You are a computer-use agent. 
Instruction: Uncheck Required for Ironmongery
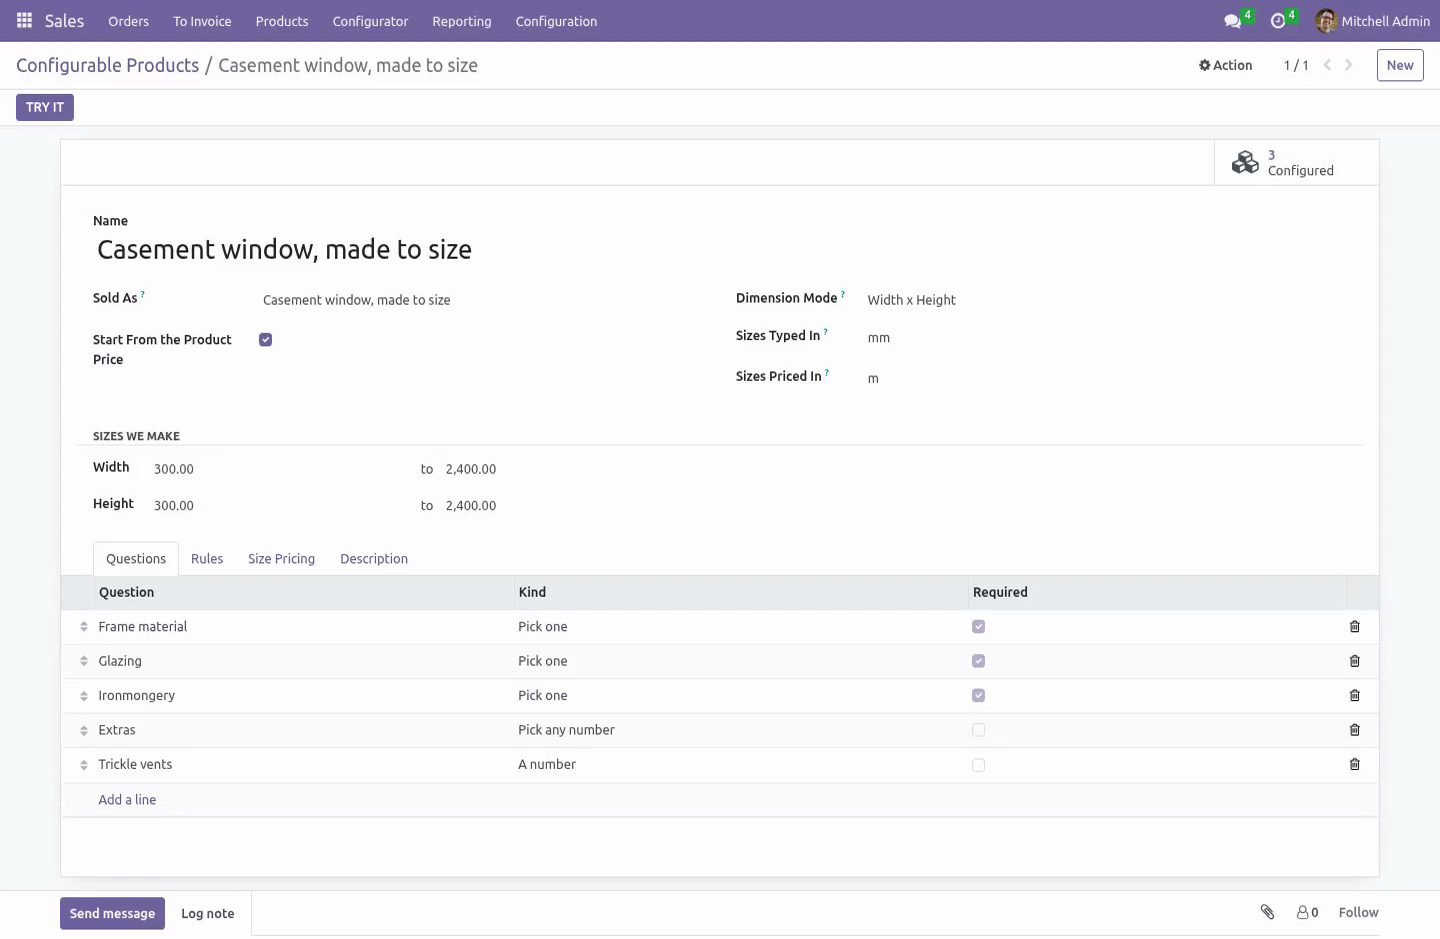(x=979, y=696)
